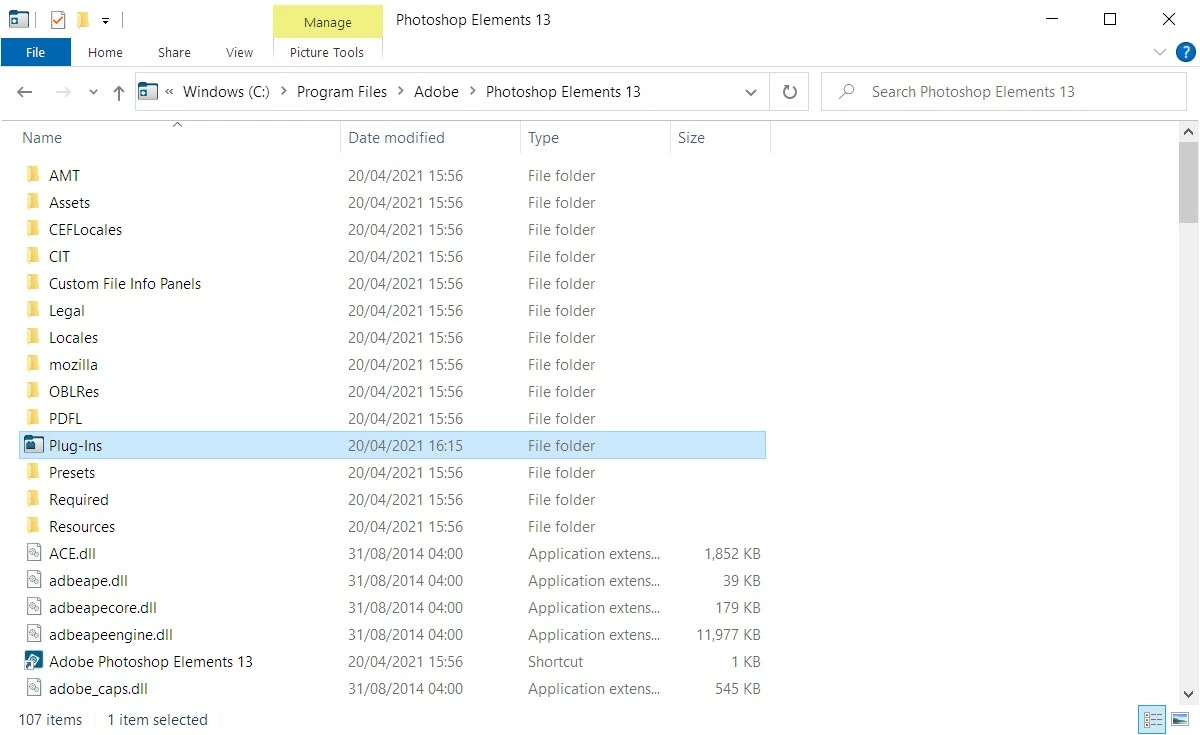Go back with the Back arrow
Image resolution: width=1200 pixels, height=735 pixels.
pyautogui.click(x=25, y=92)
